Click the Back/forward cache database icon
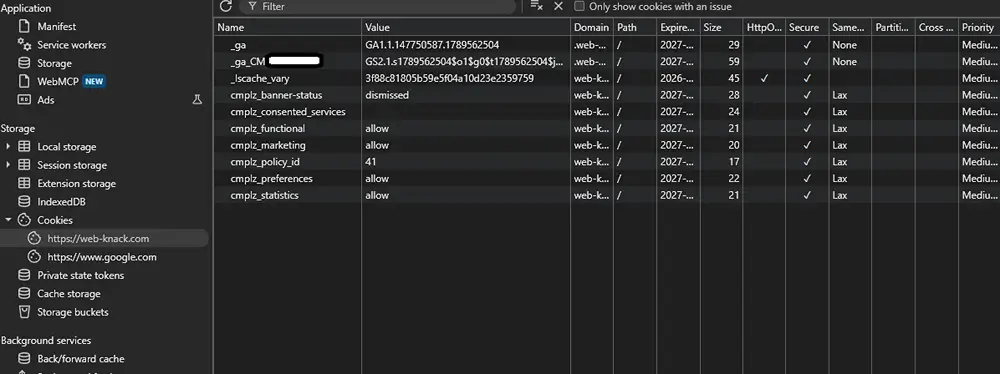This screenshot has height=374, width=1000. (x=24, y=359)
